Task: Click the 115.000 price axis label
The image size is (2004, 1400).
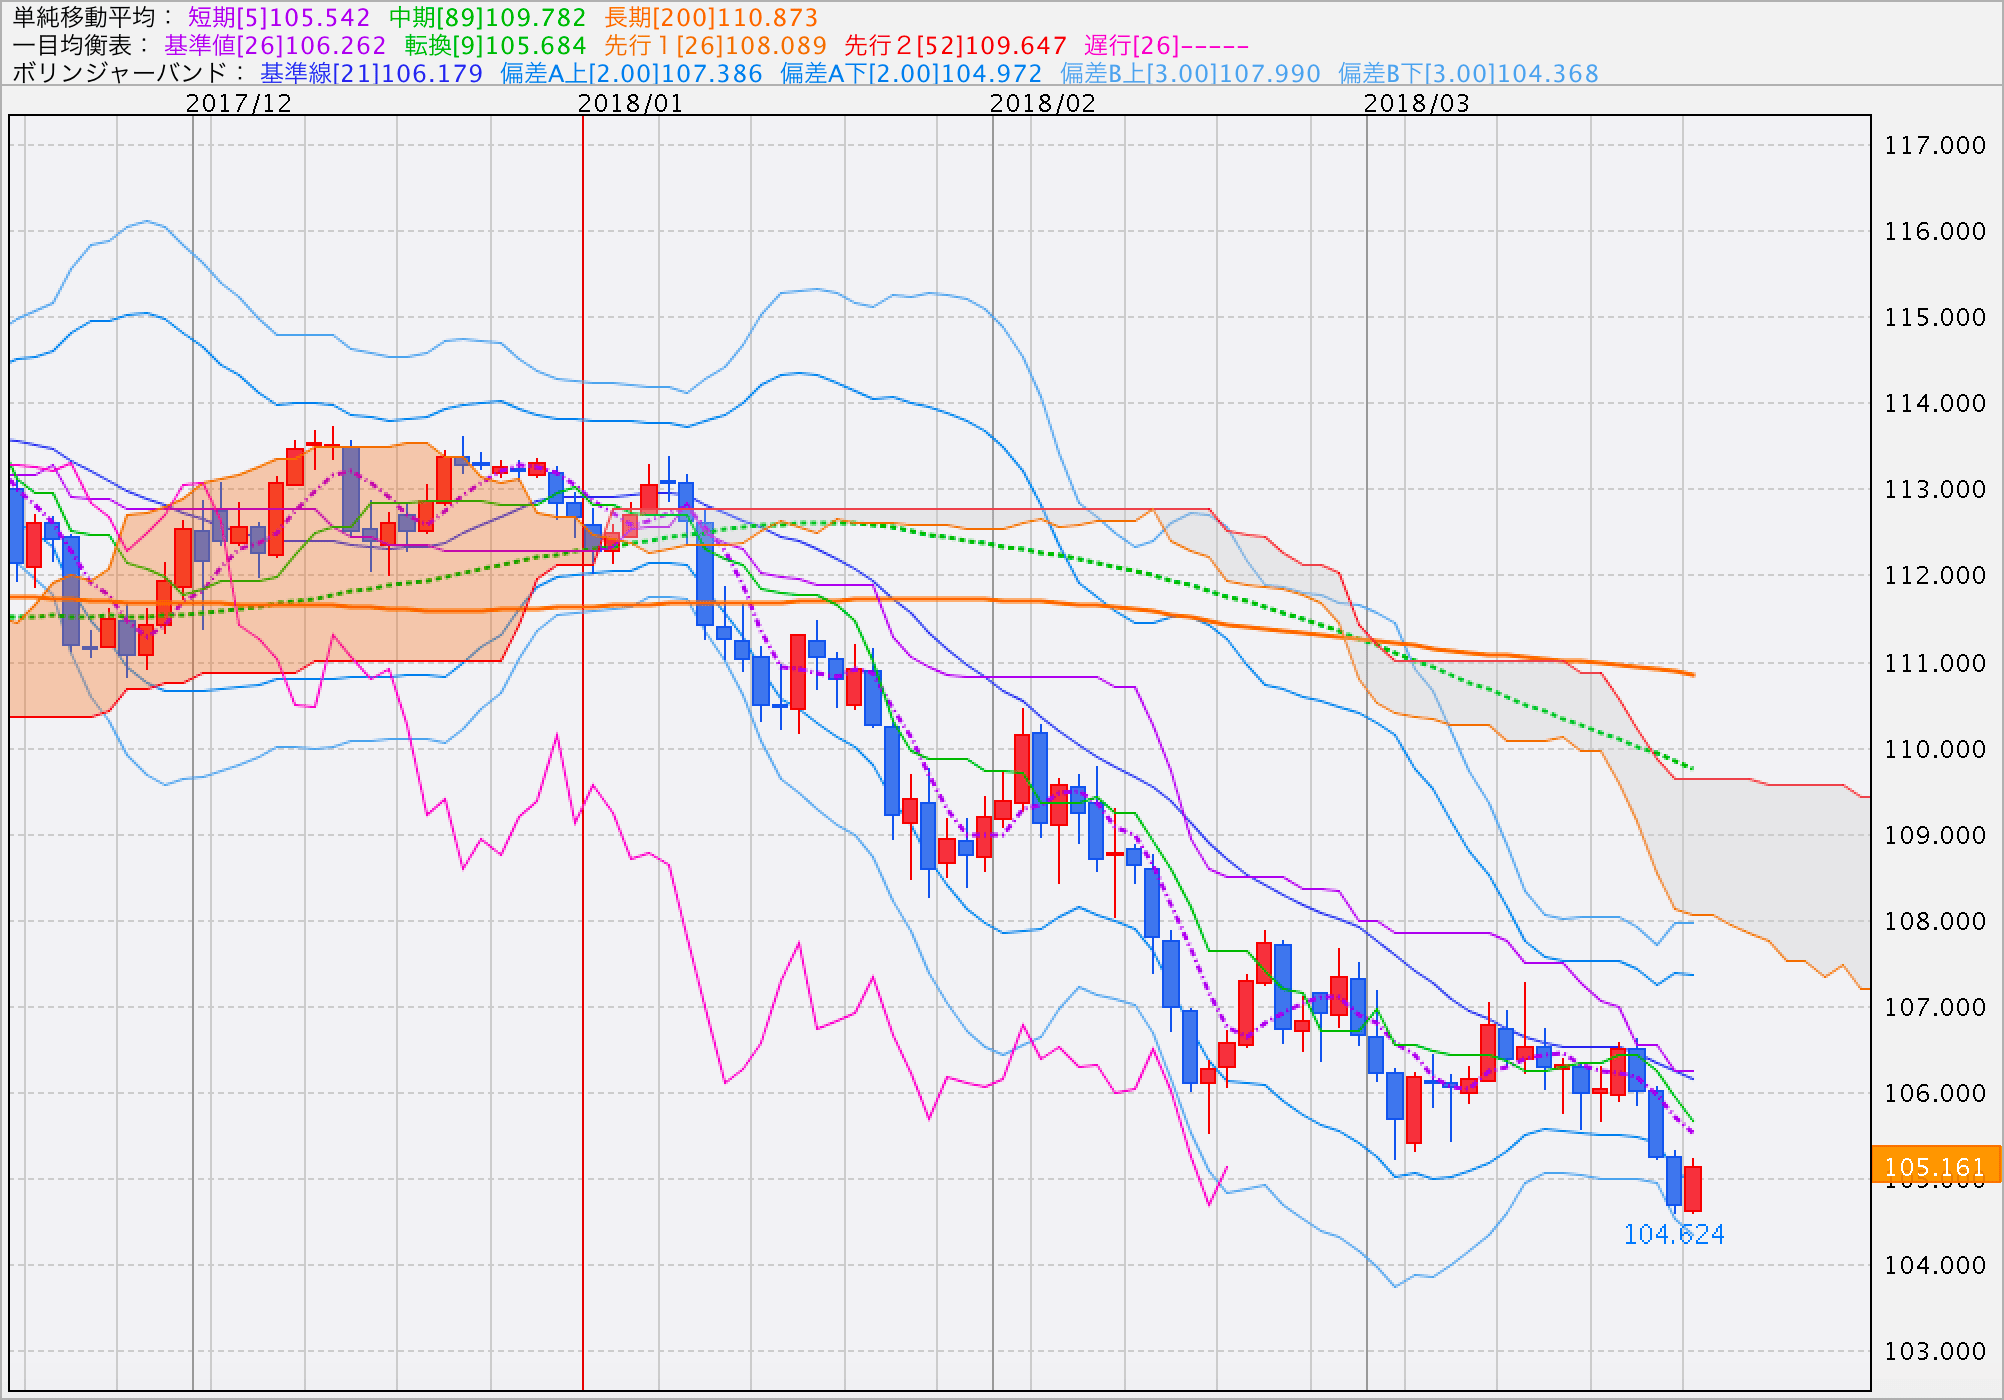Action: pyautogui.click(x=1935, y=318)
